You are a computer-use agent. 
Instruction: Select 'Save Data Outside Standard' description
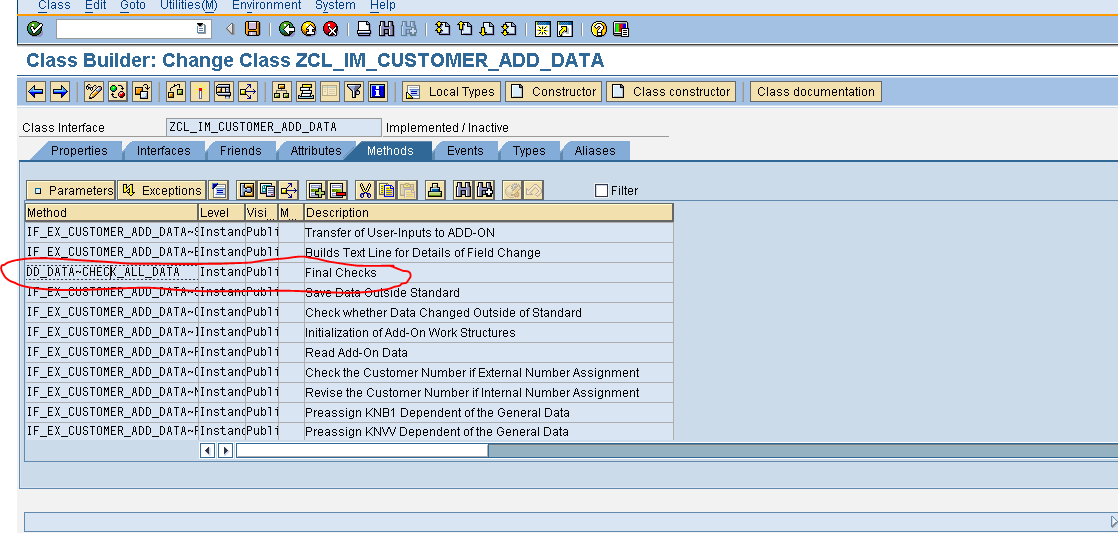488,292
